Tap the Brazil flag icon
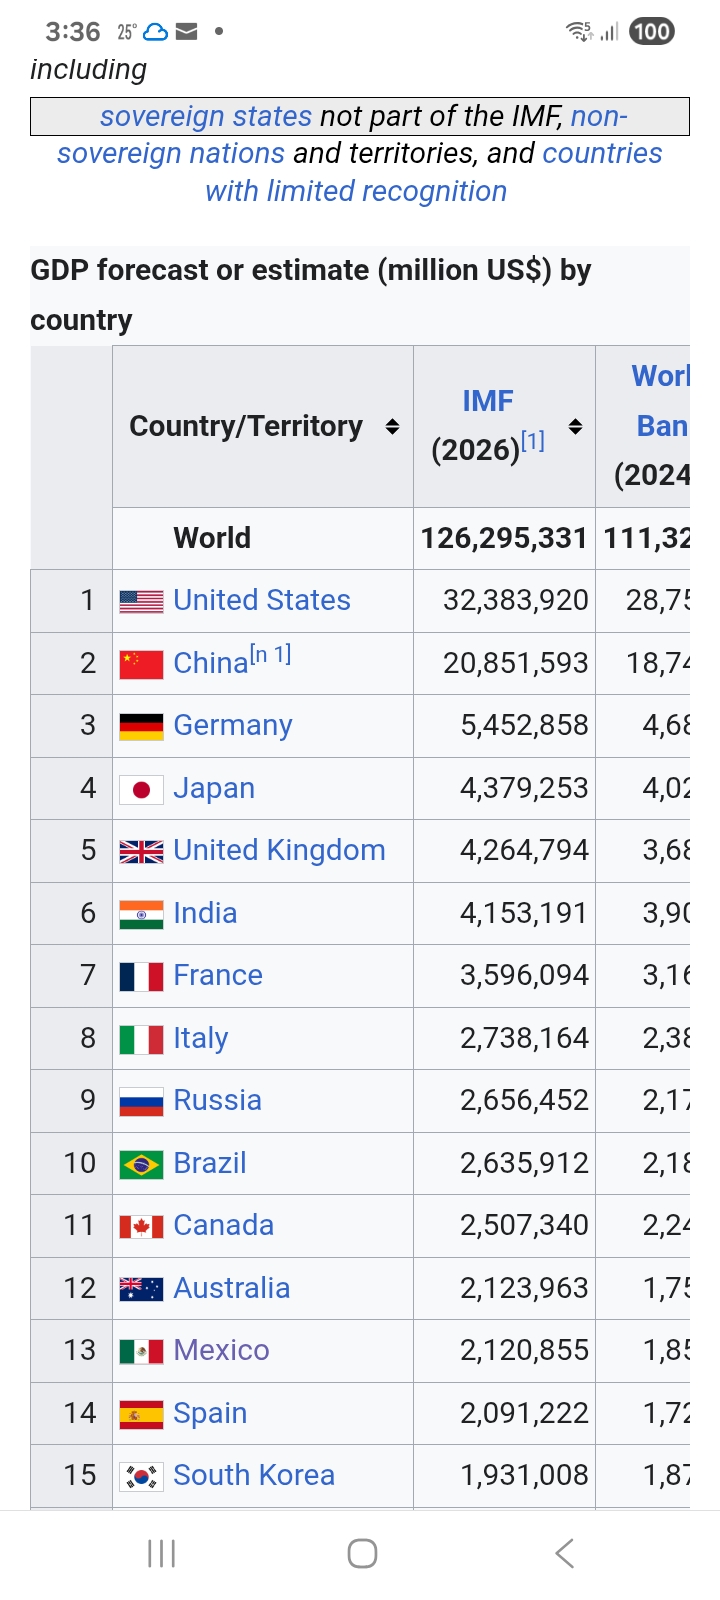Viewport: 720px width, 1600px height. pyautogui.click(x=141, y=1164)
